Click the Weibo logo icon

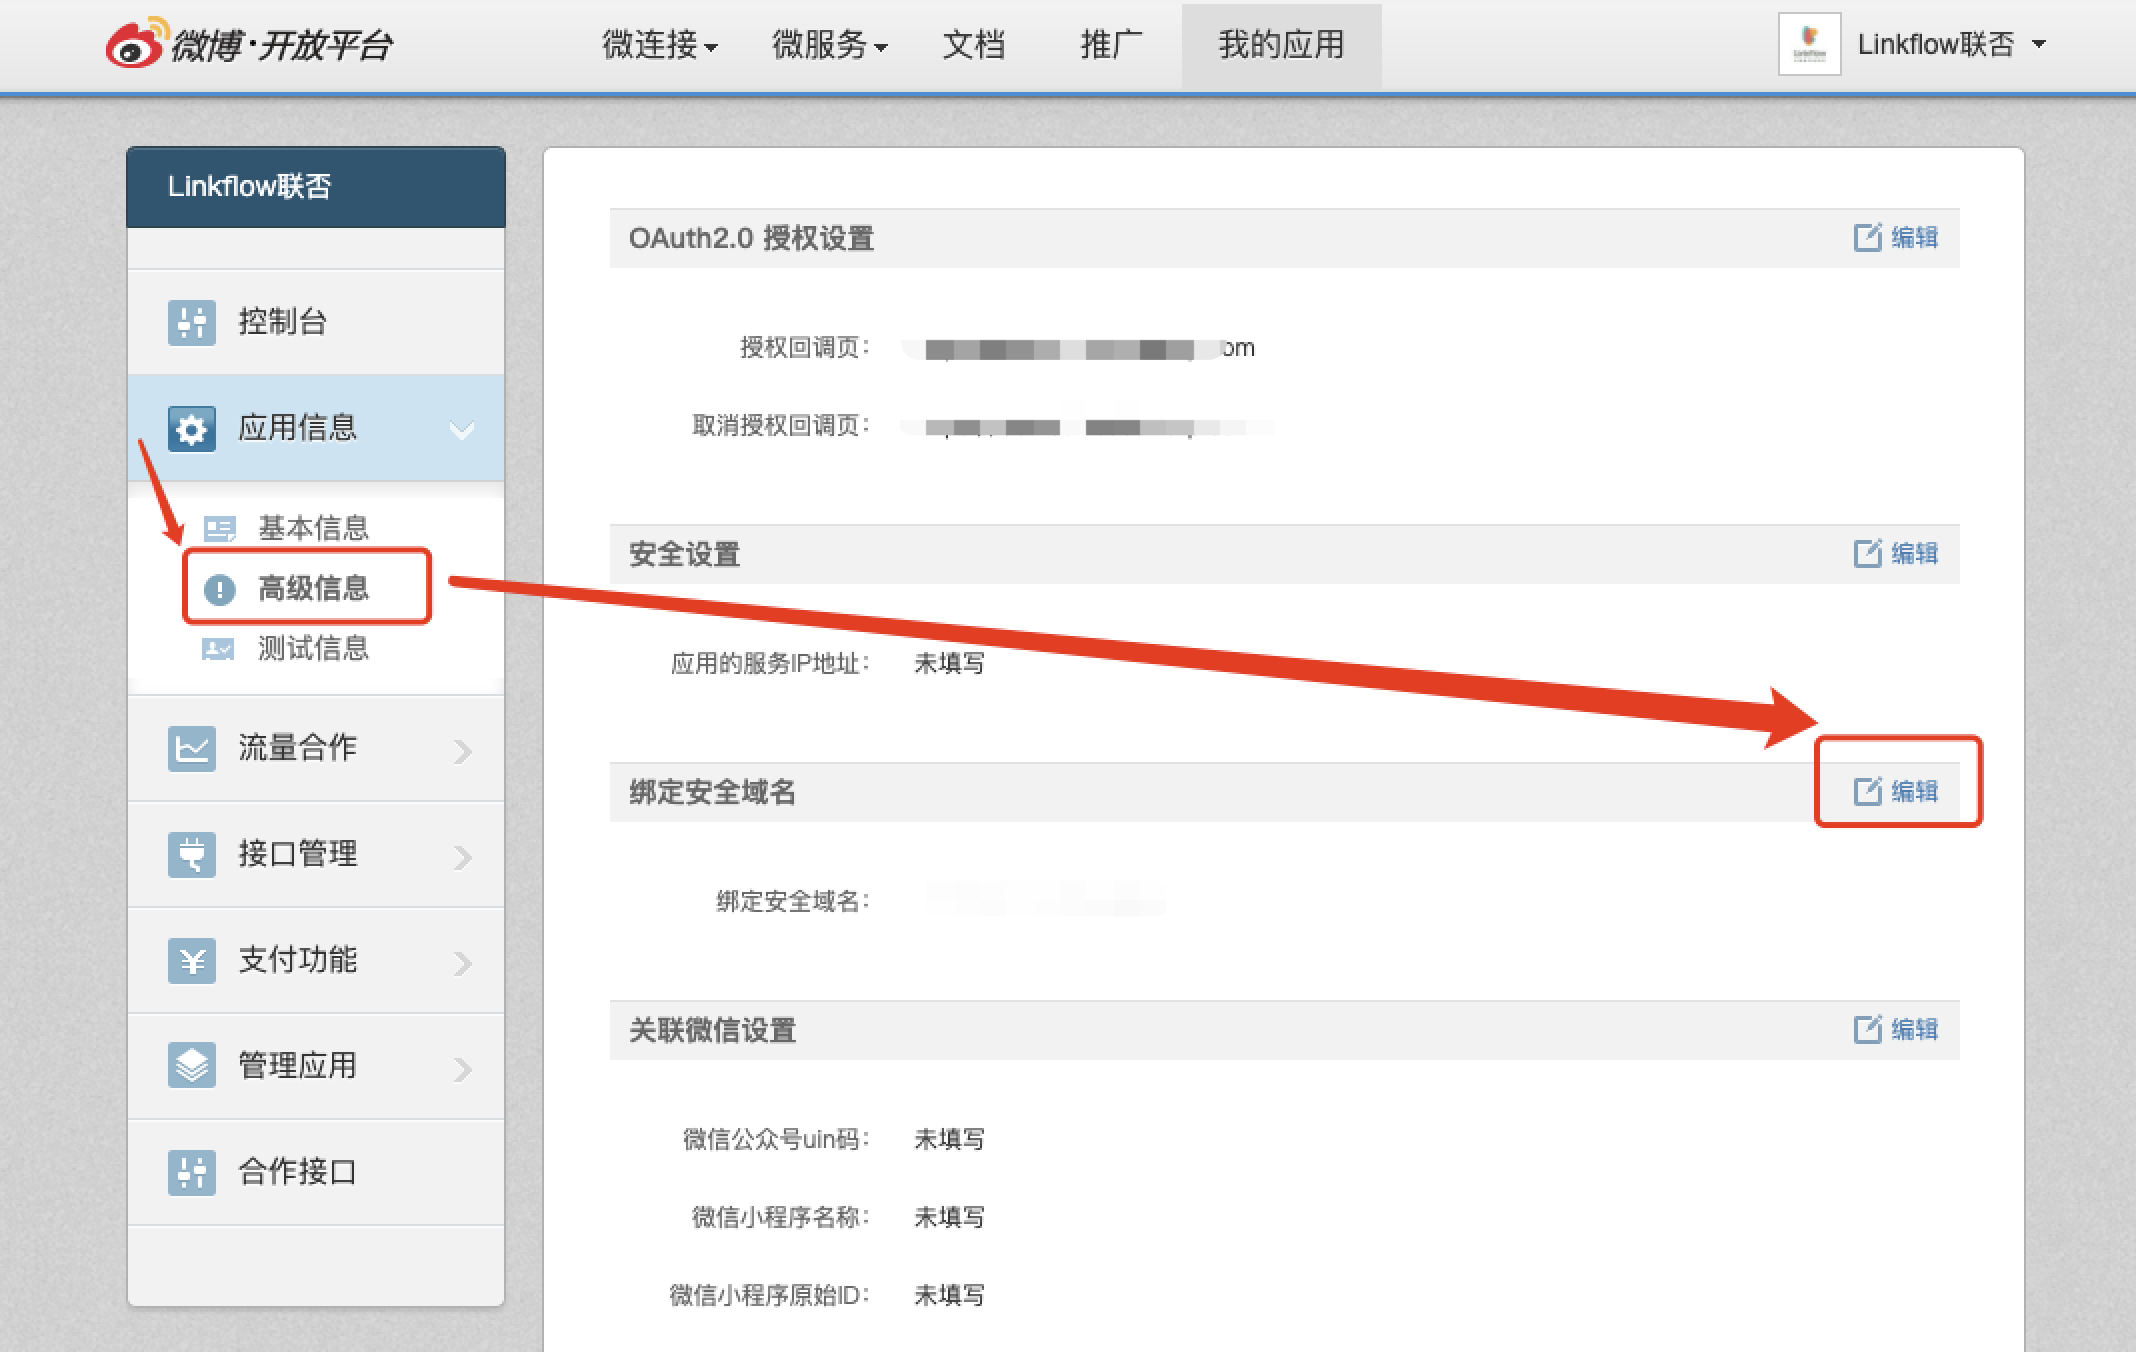[136, 44]
